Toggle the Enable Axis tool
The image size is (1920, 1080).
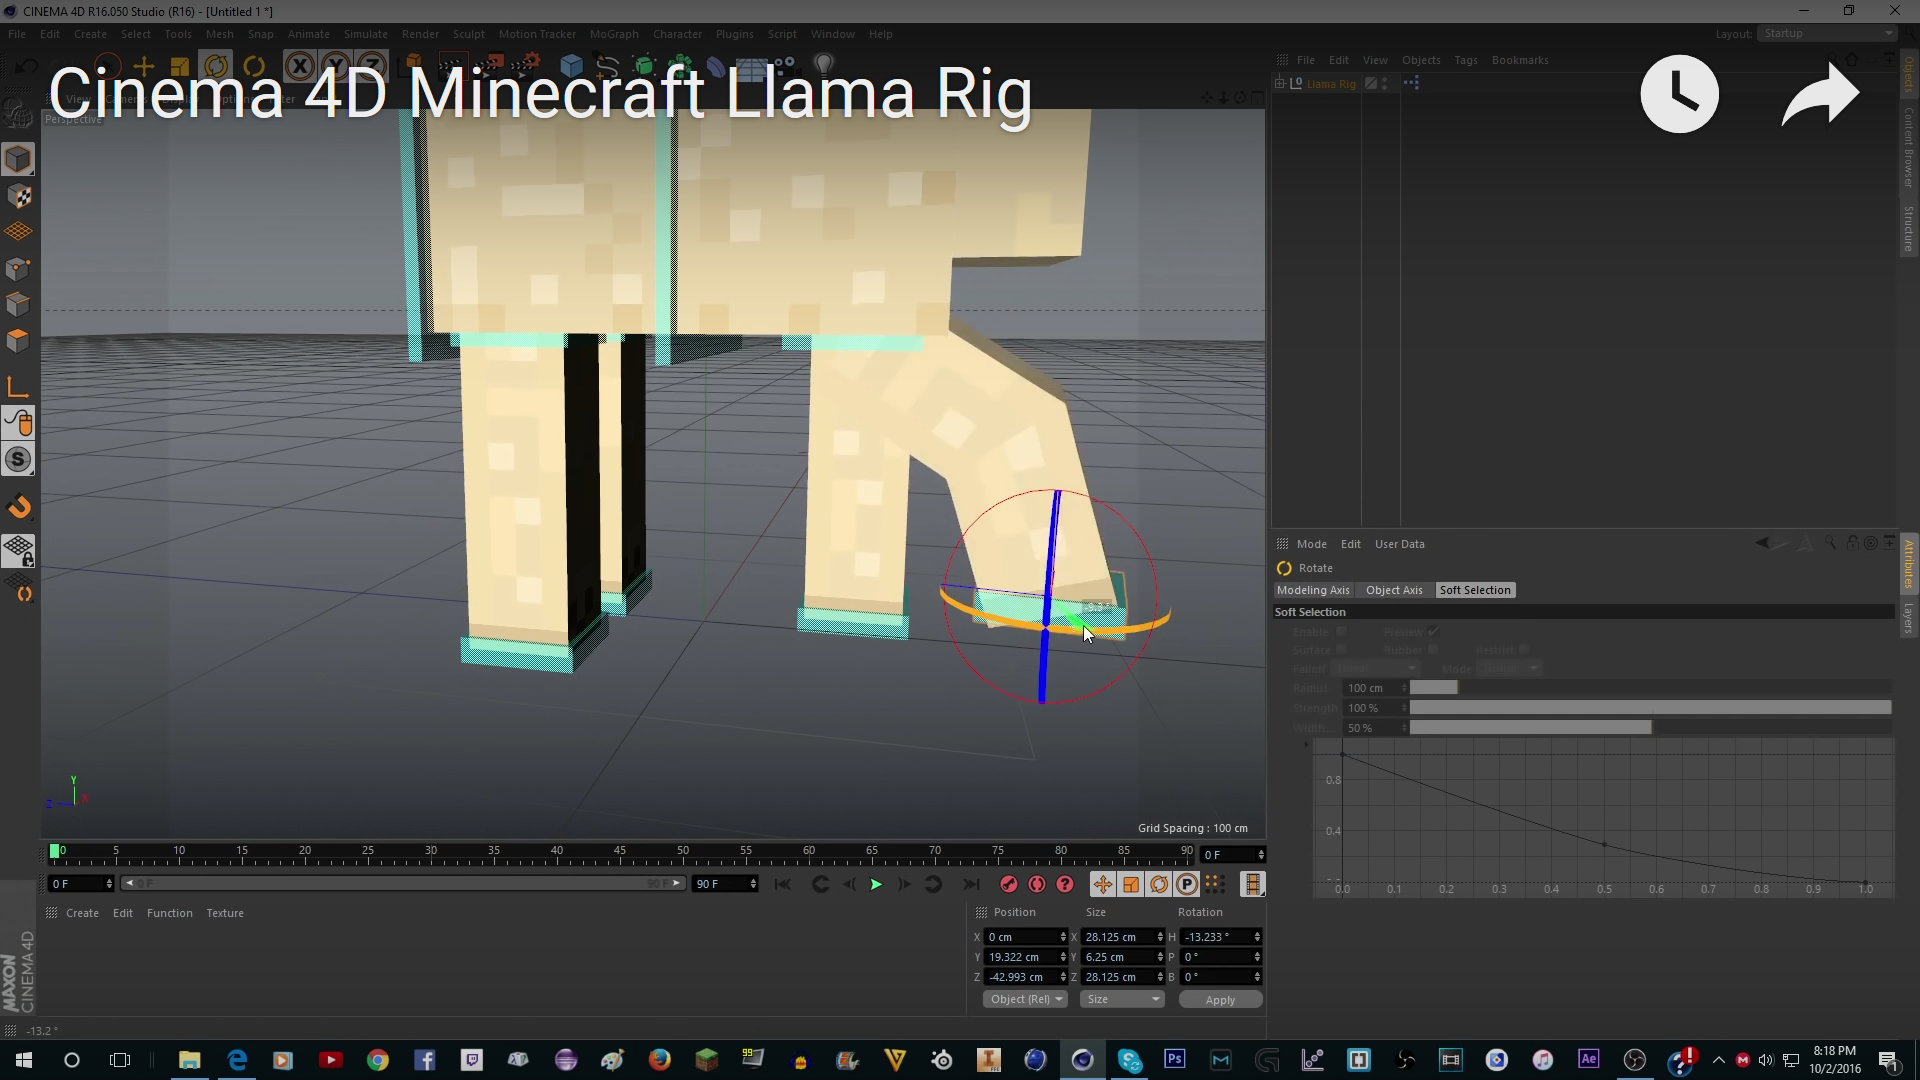coord(18,388)
